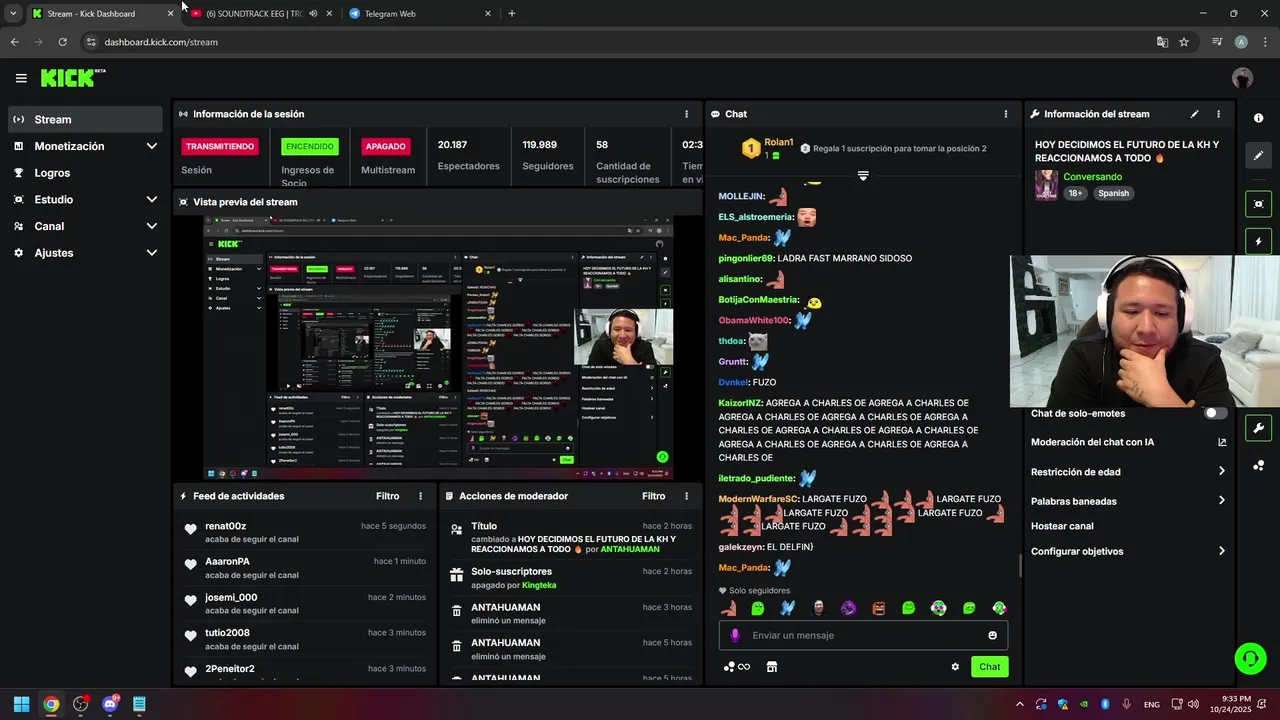
Task: Open Filtro in Feed de actividades
Action: (x=387, y=496)
